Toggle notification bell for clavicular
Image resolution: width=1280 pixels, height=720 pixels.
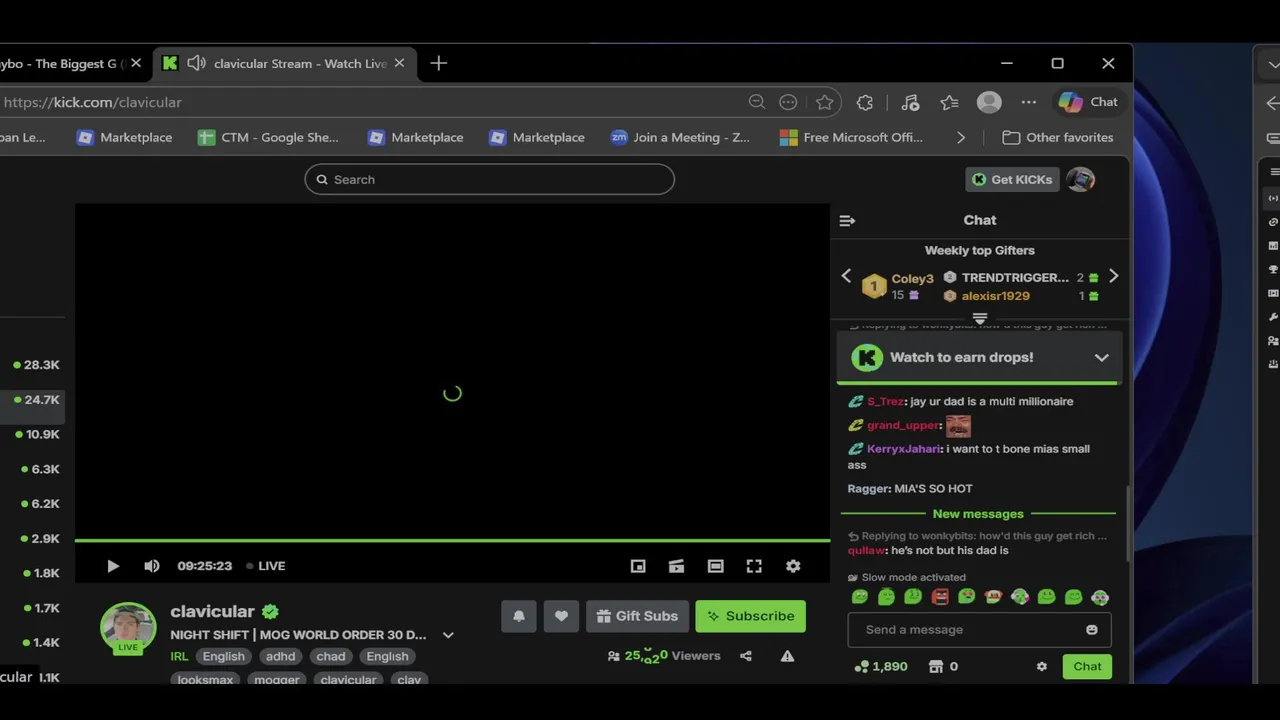(519, 616)
